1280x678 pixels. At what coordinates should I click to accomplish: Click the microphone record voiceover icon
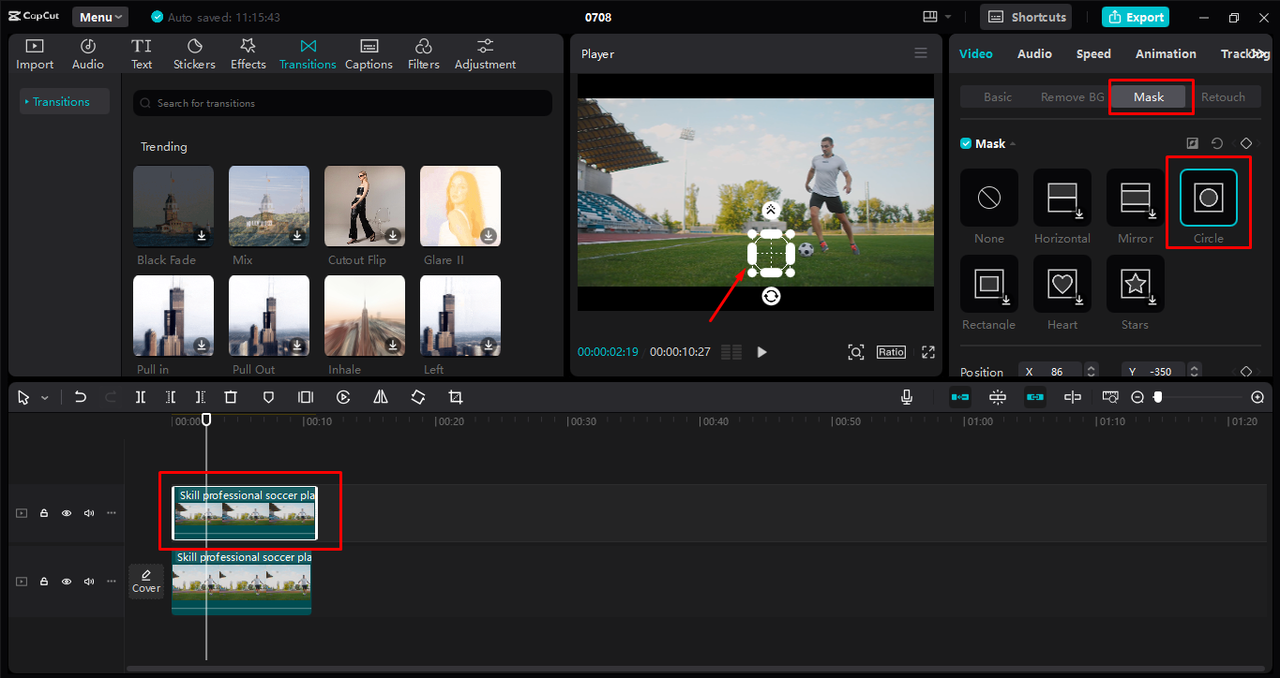click(x=907, y=397)
